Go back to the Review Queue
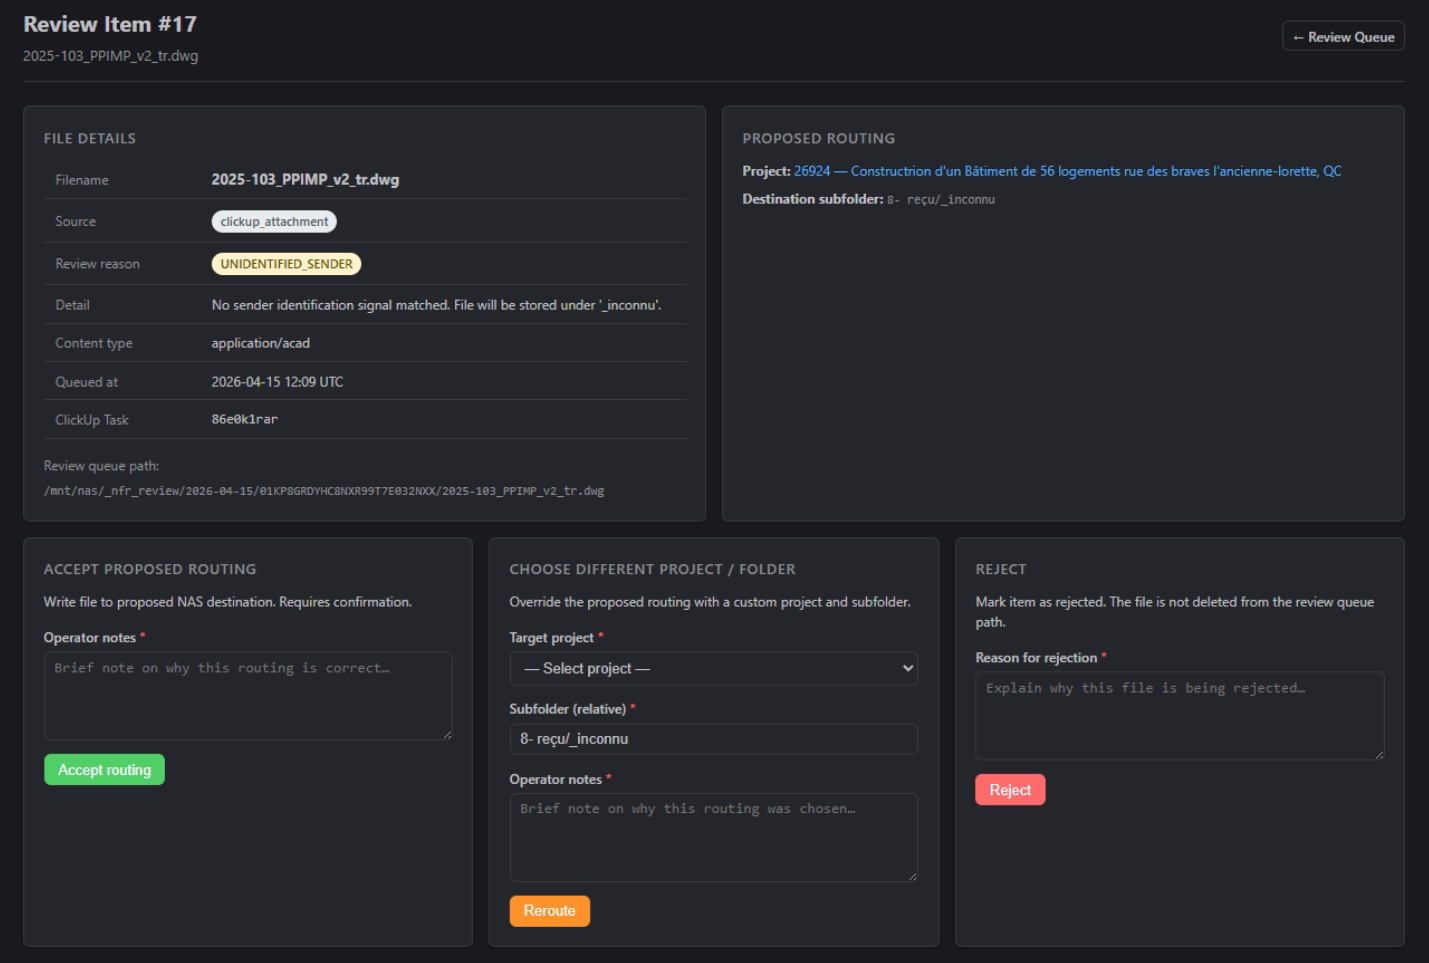Screen dimensions: 1429x963 coord(1343,37)
